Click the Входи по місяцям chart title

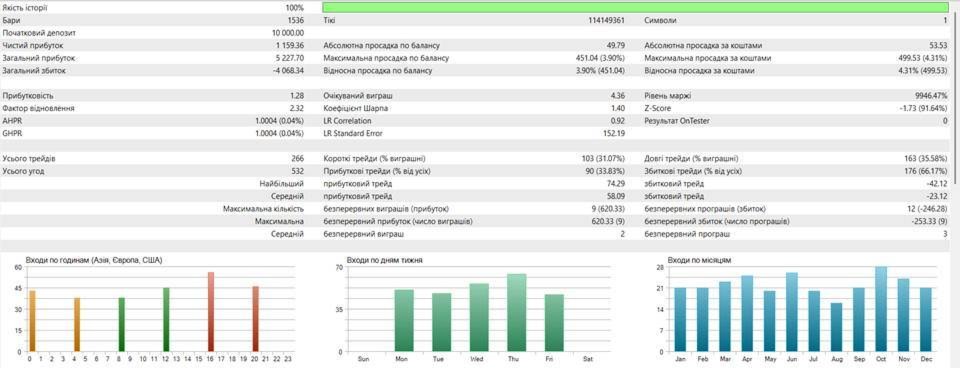click(x=700, y=260)
